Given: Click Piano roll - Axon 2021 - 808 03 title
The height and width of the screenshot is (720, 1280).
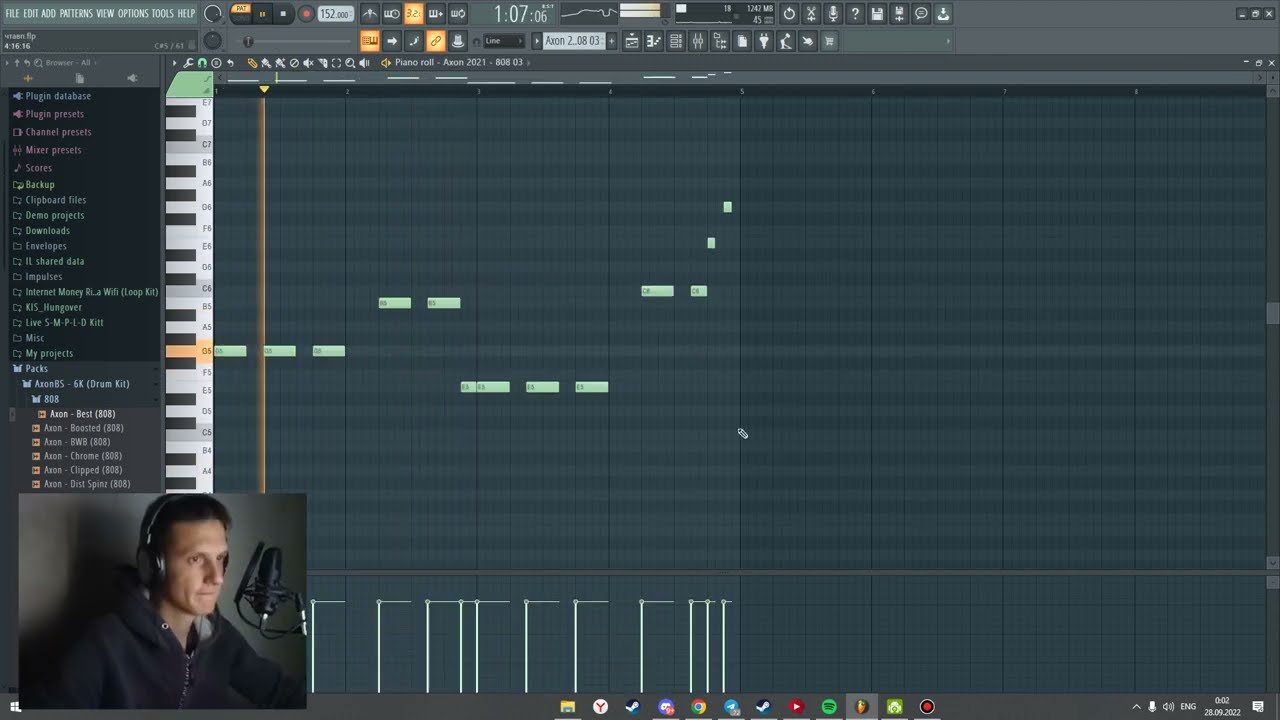Looking at the screenshot, I should [x=458, y=62].
